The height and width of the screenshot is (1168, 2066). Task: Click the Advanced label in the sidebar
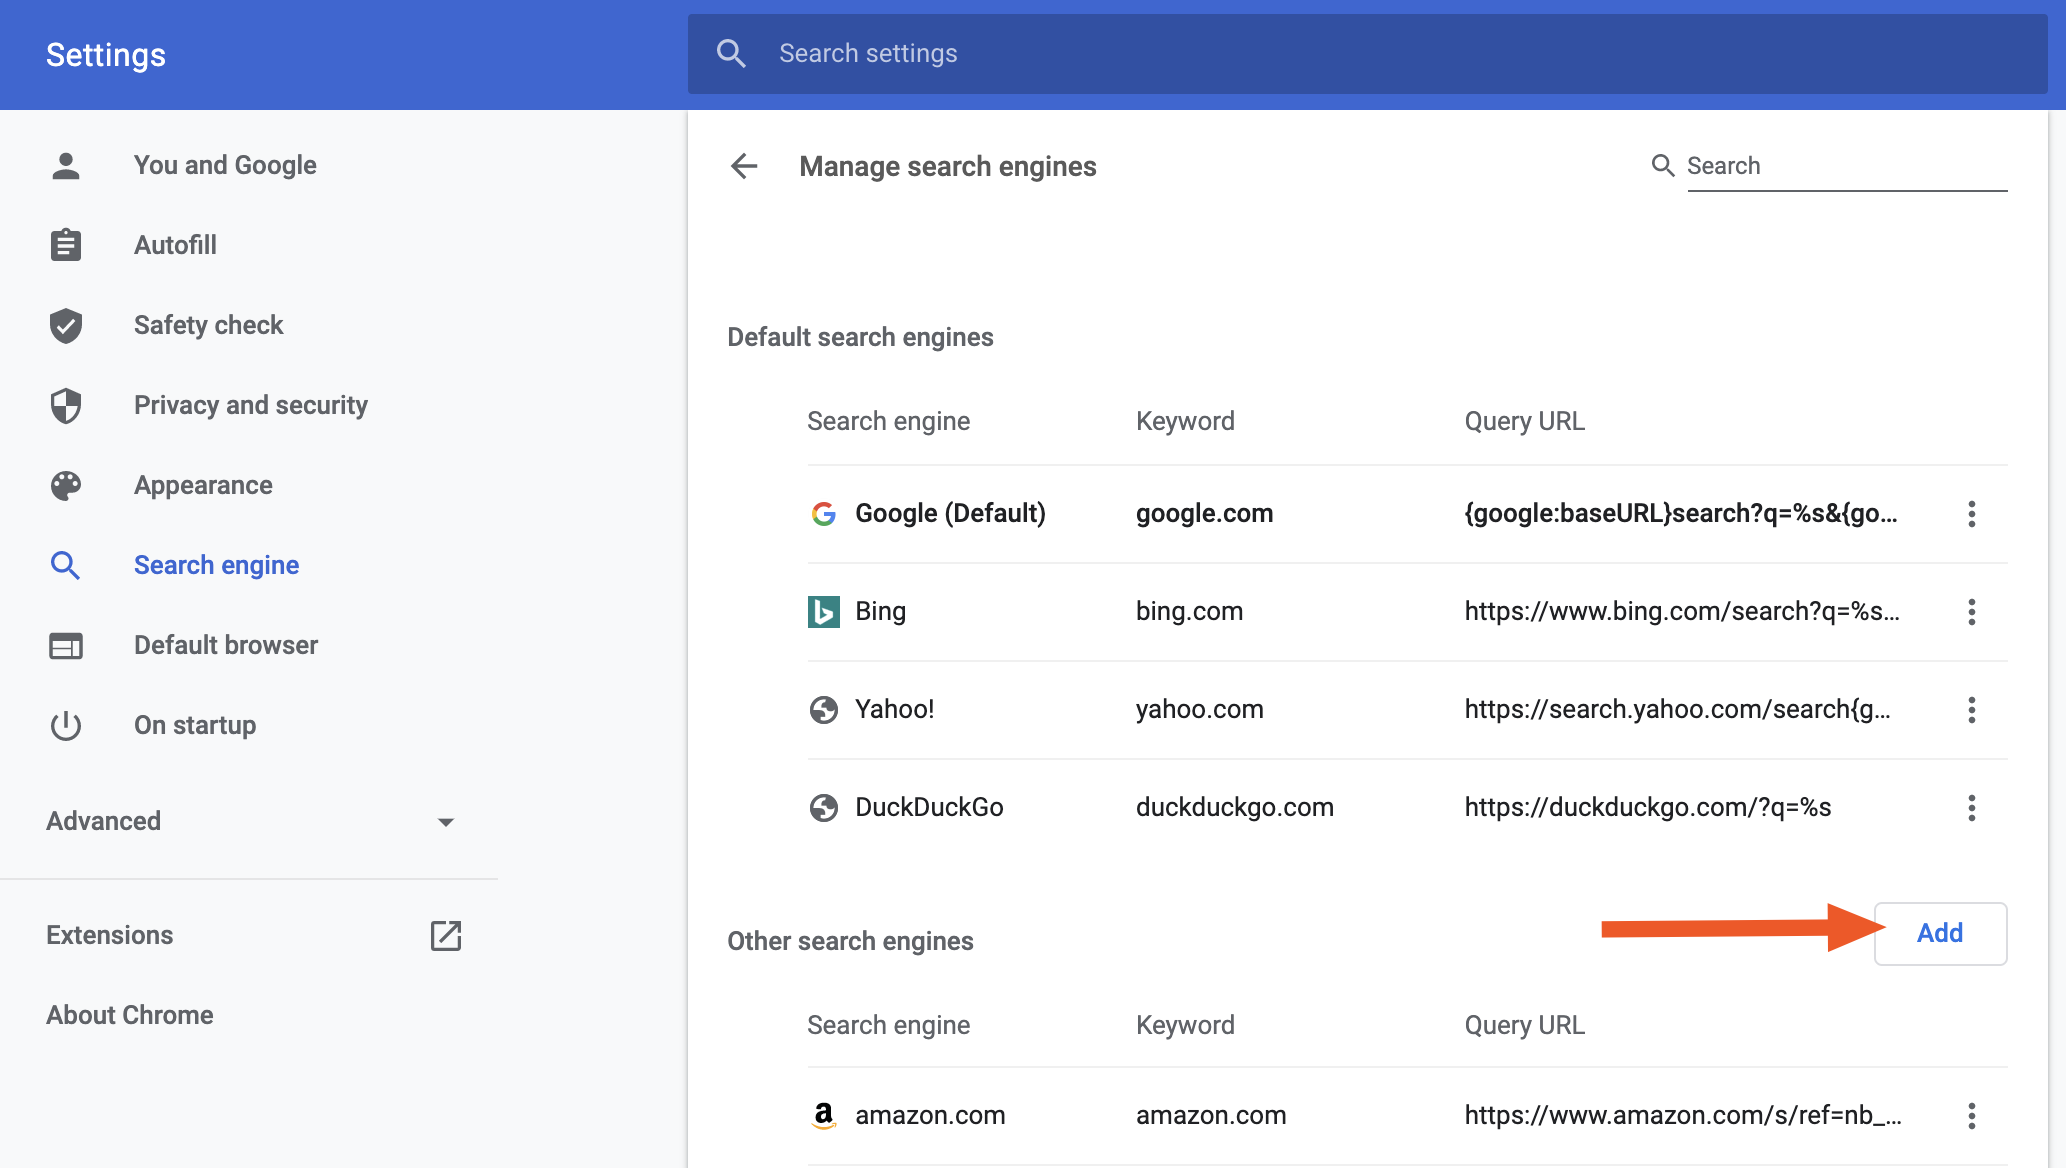(x=103, y=821)
